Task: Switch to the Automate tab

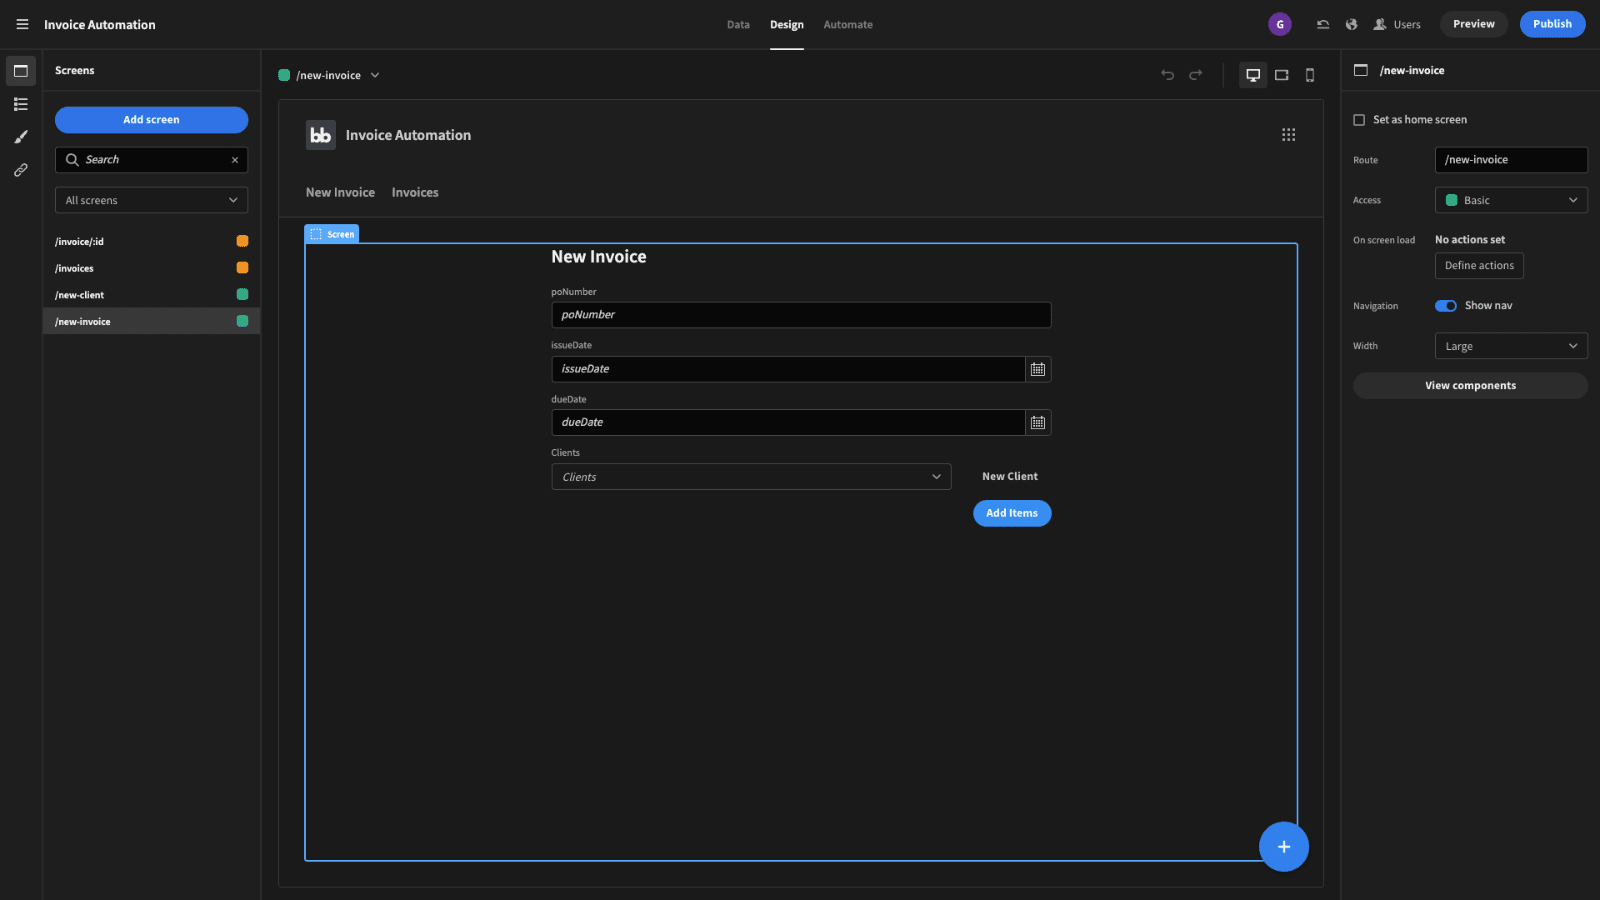Action: [848, 25]
